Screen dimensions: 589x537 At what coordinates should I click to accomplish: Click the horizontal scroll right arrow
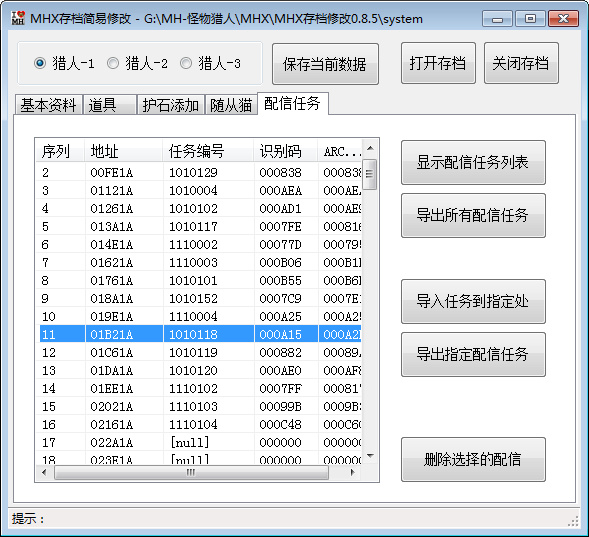pos(352,472)
